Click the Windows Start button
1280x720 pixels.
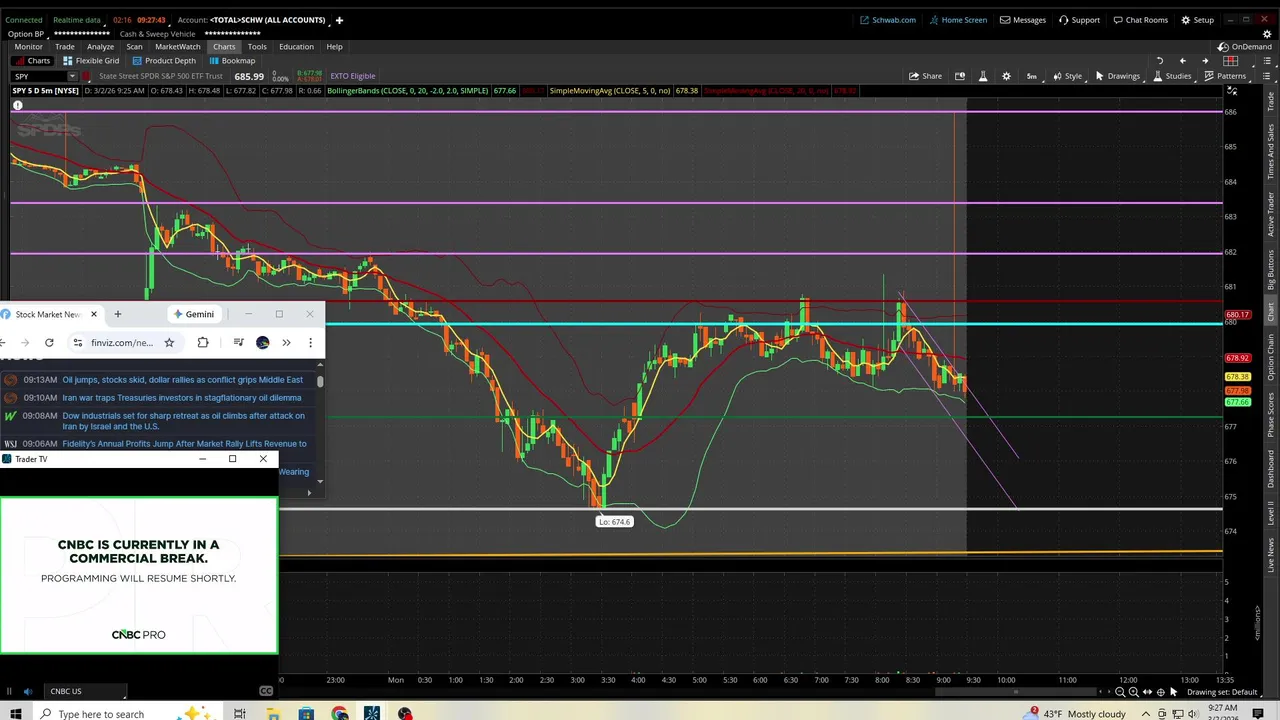[15, 713]
